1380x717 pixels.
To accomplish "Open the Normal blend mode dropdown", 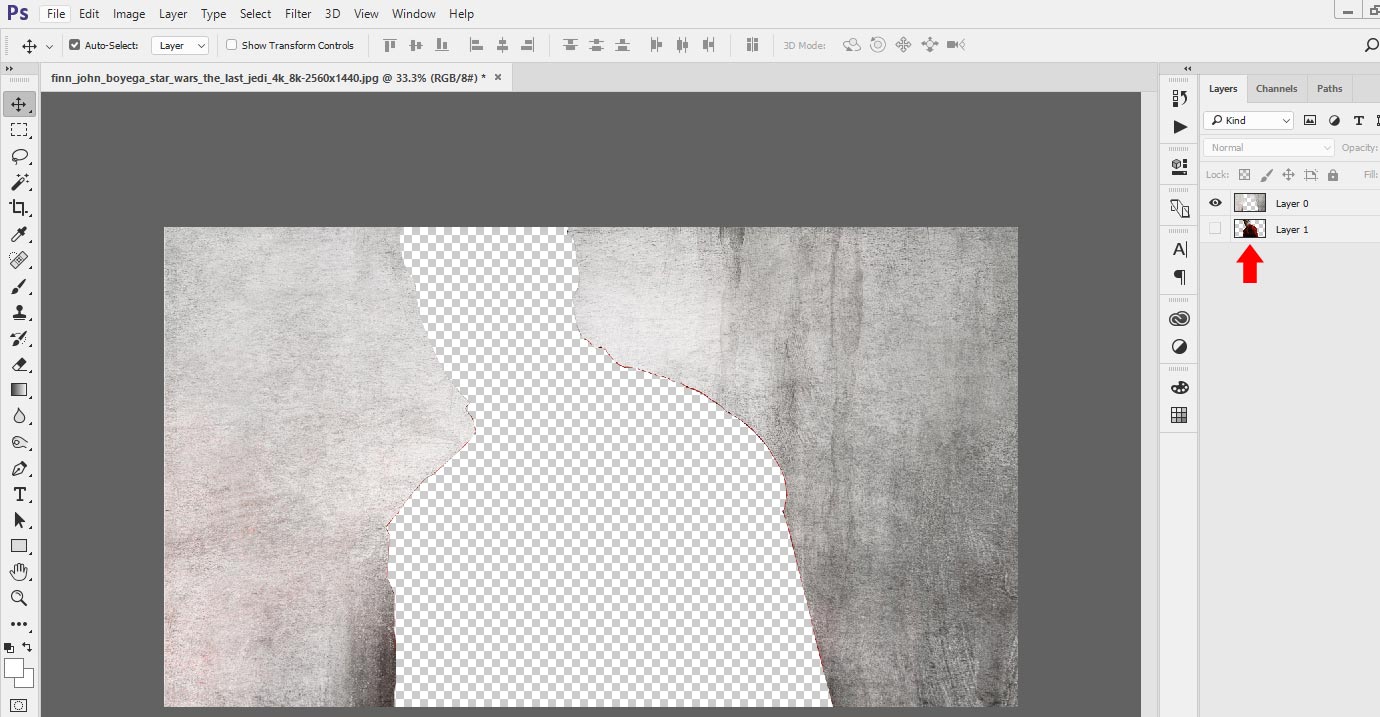I will click(x=1269, y=147).
